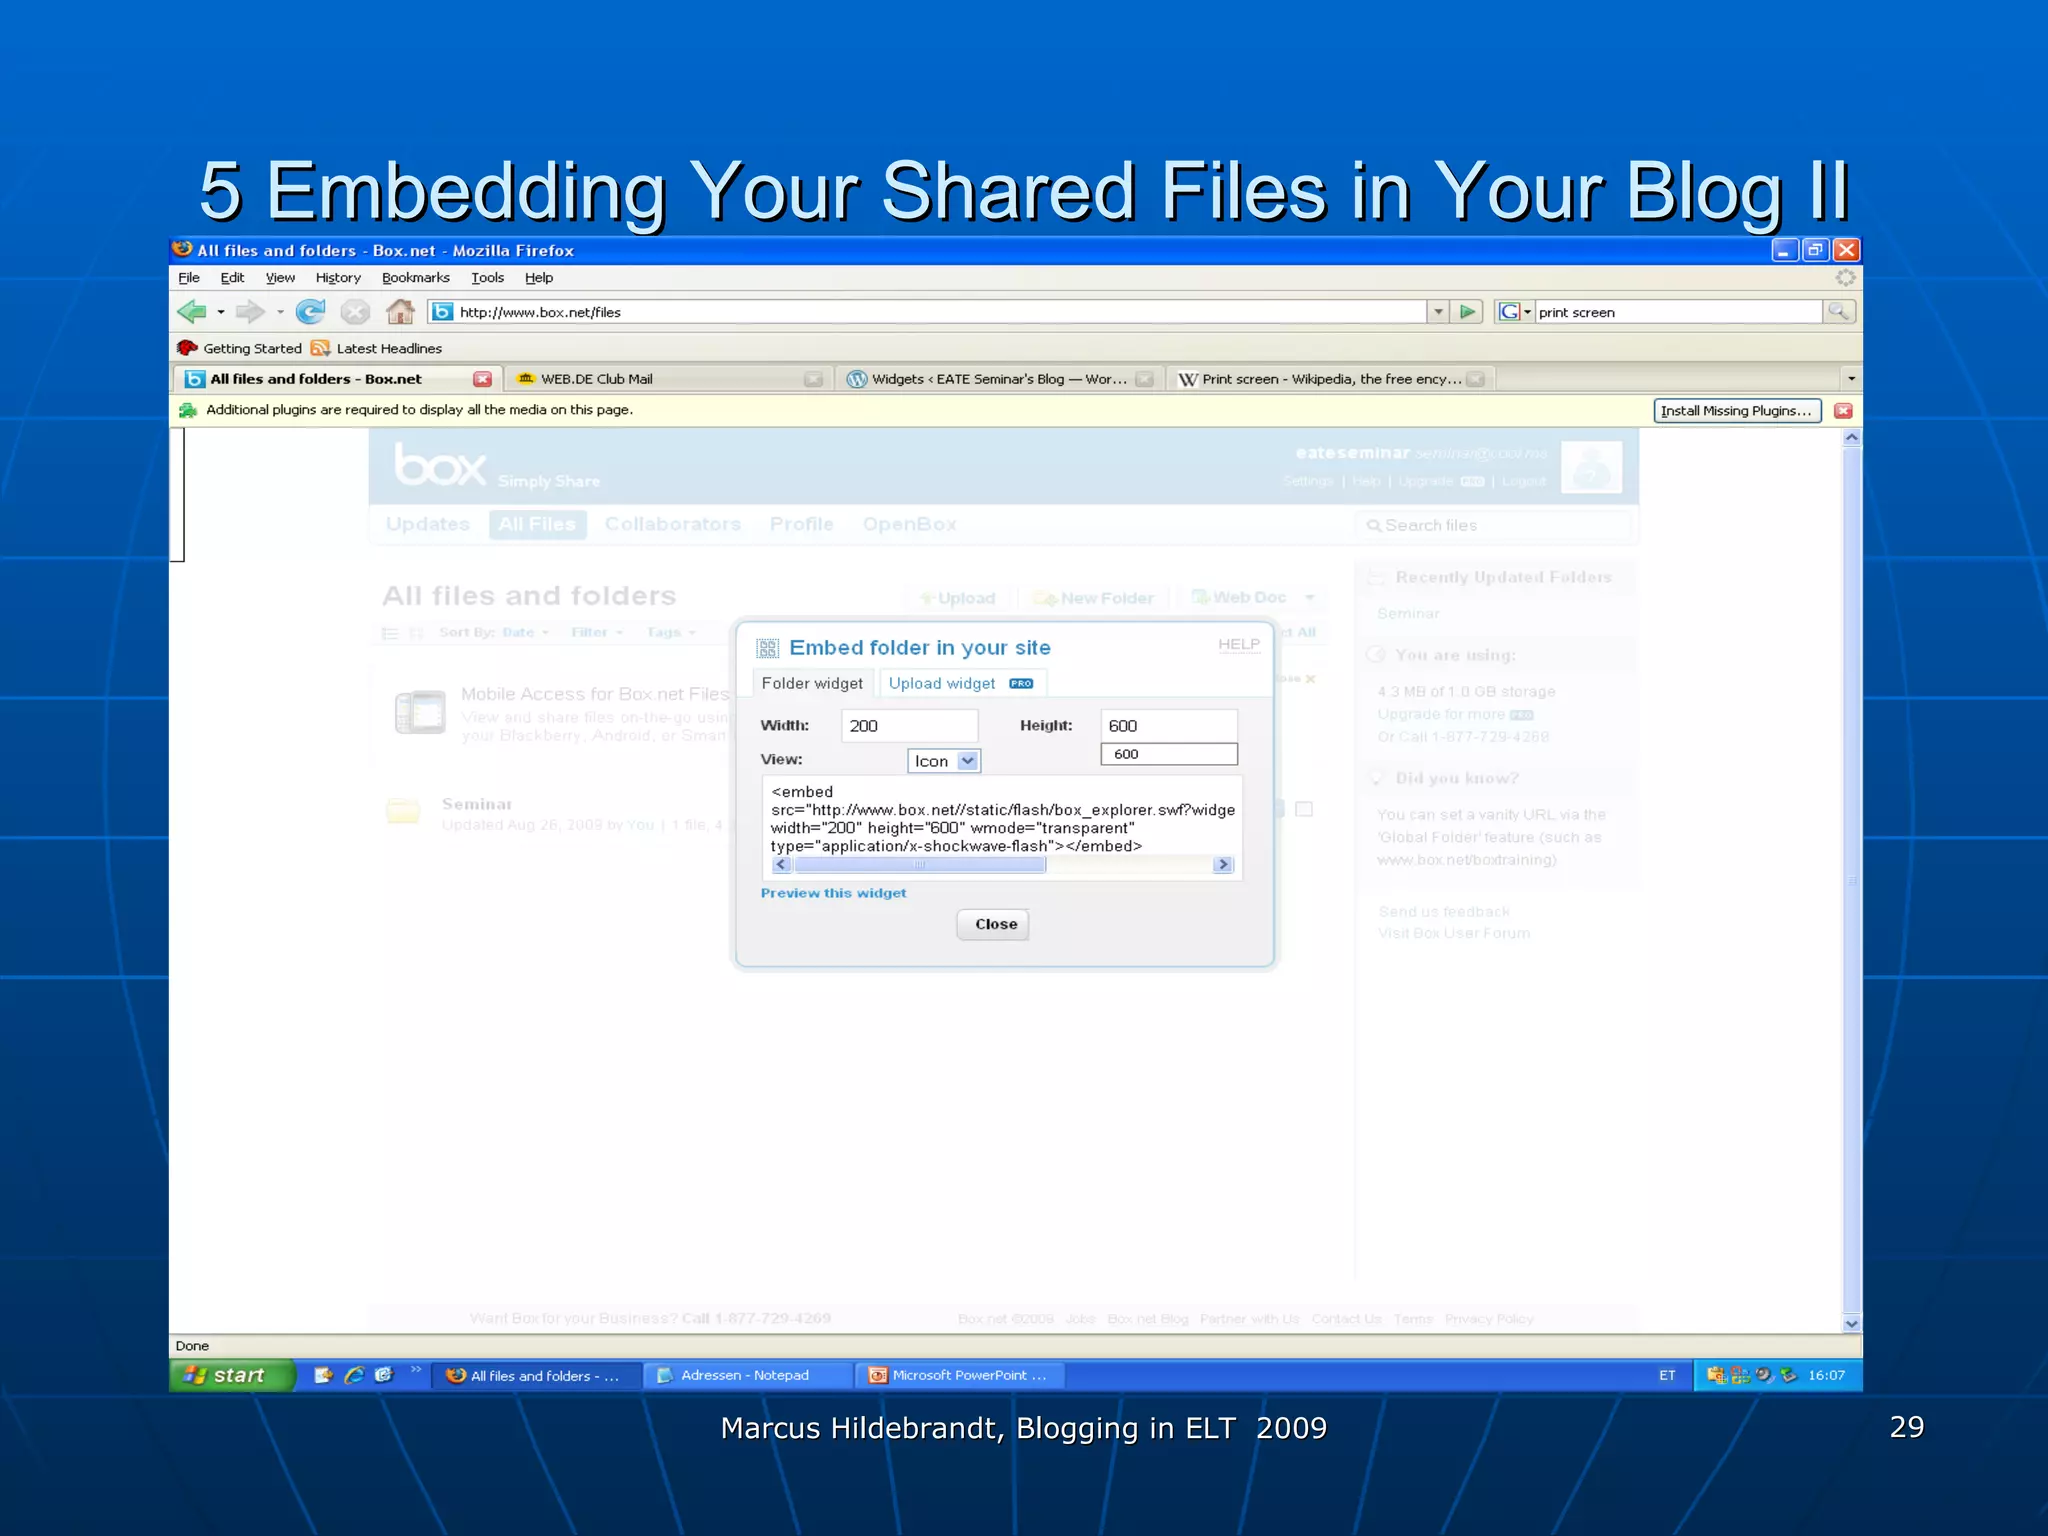Viewport: 2048px width, 1536px height.
Task: Select the Folder widget tab
Action: [x=812, y=683]
